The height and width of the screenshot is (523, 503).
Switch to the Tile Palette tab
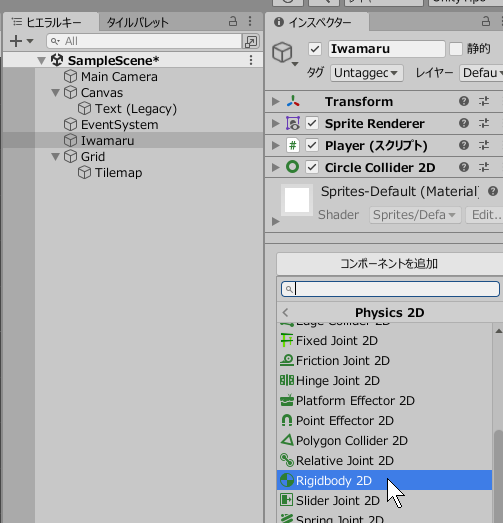click(x=137, y=22)
